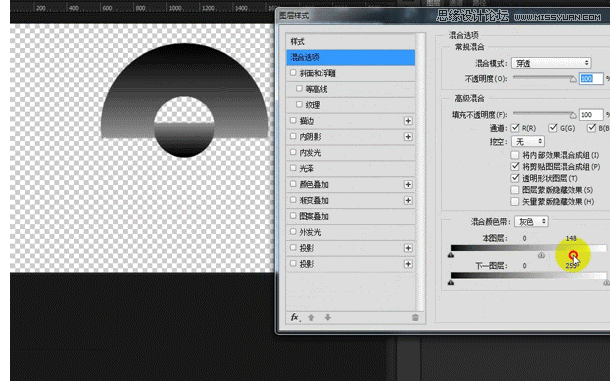Viewport: 611px width, 383px height.
Task: Uncheck 透明形状图层 (T) option
Action: pos(515,178)
